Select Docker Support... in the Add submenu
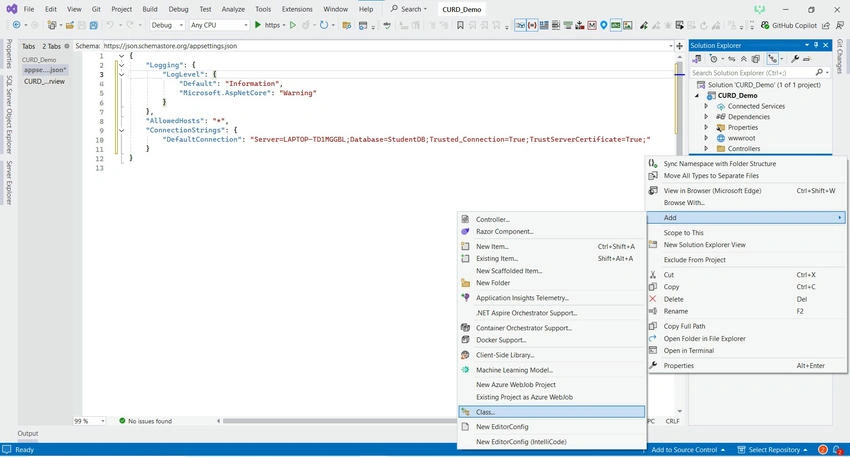Image resolution: width=850 pixels, height=457 pixels. pyautogui.click(x=552, y=340)
